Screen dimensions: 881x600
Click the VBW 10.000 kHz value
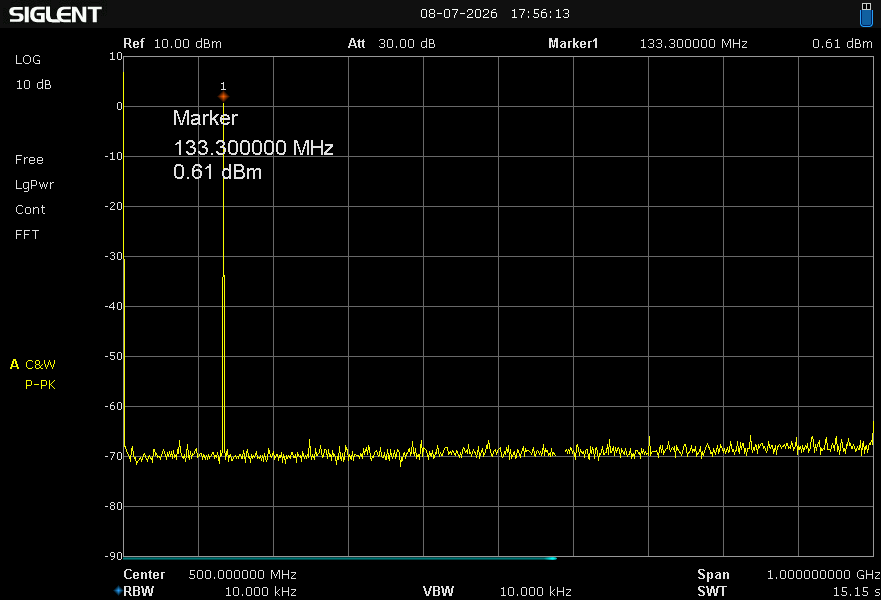point(535,592)
